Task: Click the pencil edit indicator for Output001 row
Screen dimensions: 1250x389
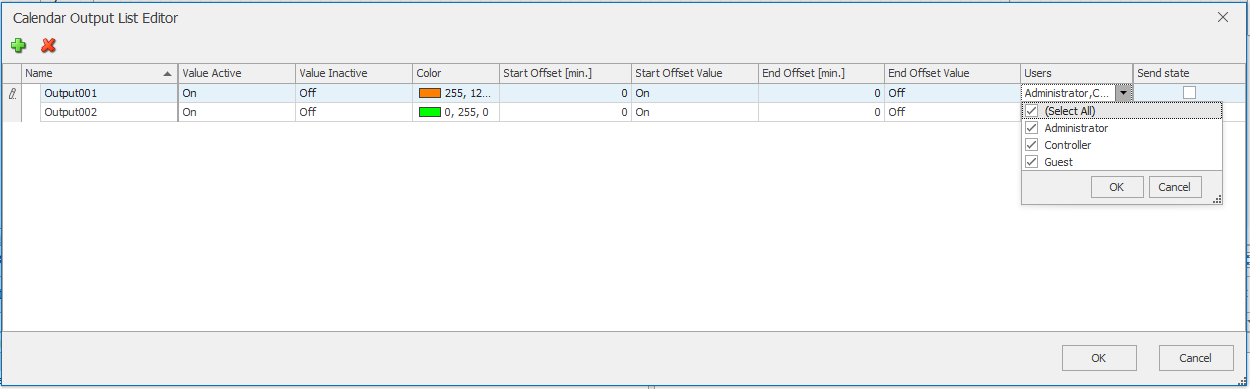Action: tap(12, 93)
